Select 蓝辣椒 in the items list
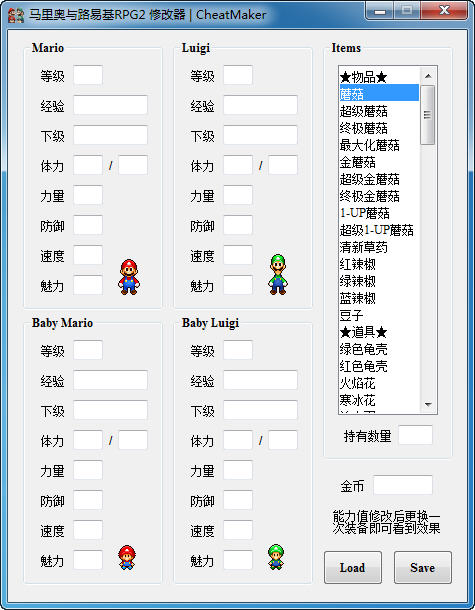The width and height of the screenshot is (475, 610). (379, 298)
